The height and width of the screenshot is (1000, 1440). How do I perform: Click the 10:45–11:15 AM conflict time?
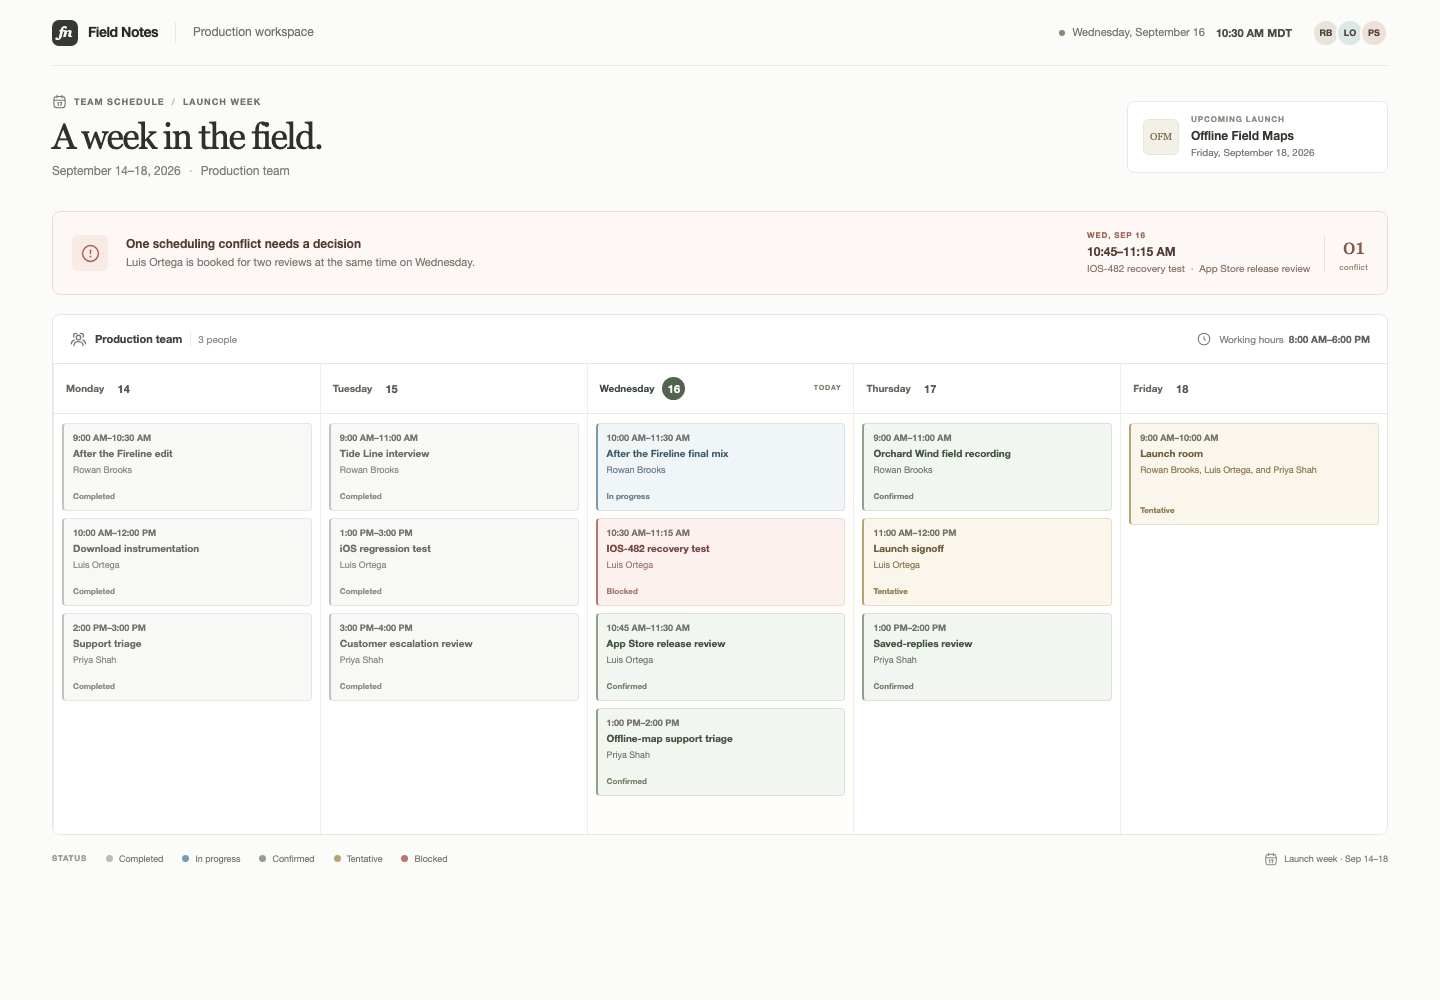tap(1131, 252)
